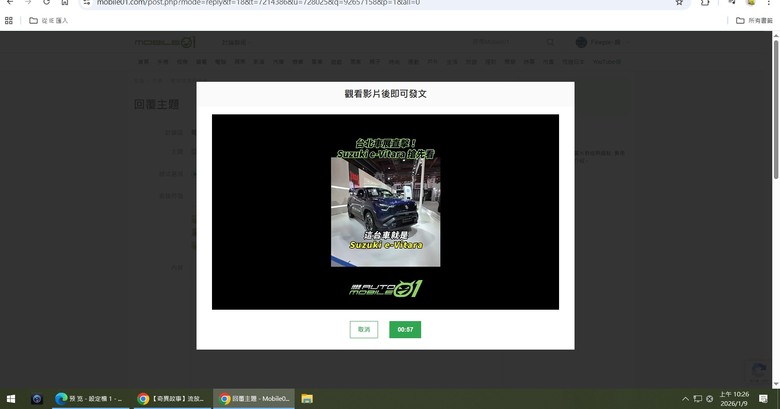The image size is (780, 409).
Task: Click the browser forward arrow
Action: [28, 2]
